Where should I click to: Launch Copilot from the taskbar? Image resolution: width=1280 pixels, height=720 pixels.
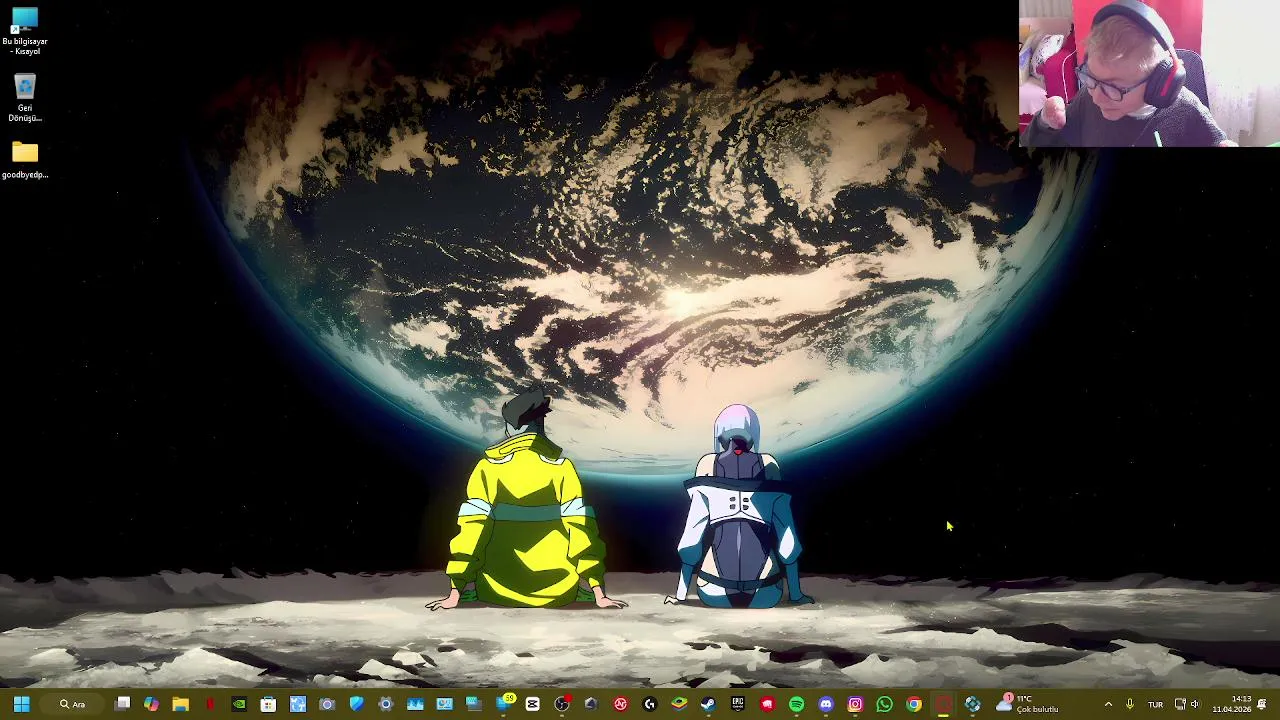point(151,704)
